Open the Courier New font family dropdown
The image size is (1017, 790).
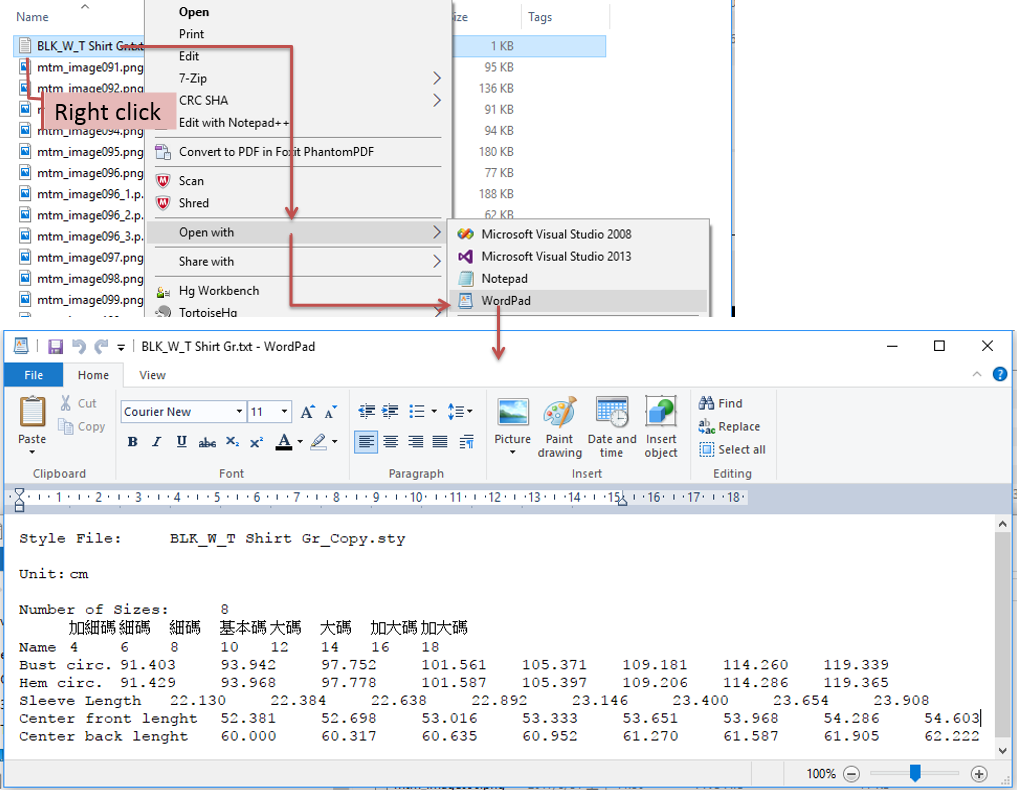pos(239,412)
